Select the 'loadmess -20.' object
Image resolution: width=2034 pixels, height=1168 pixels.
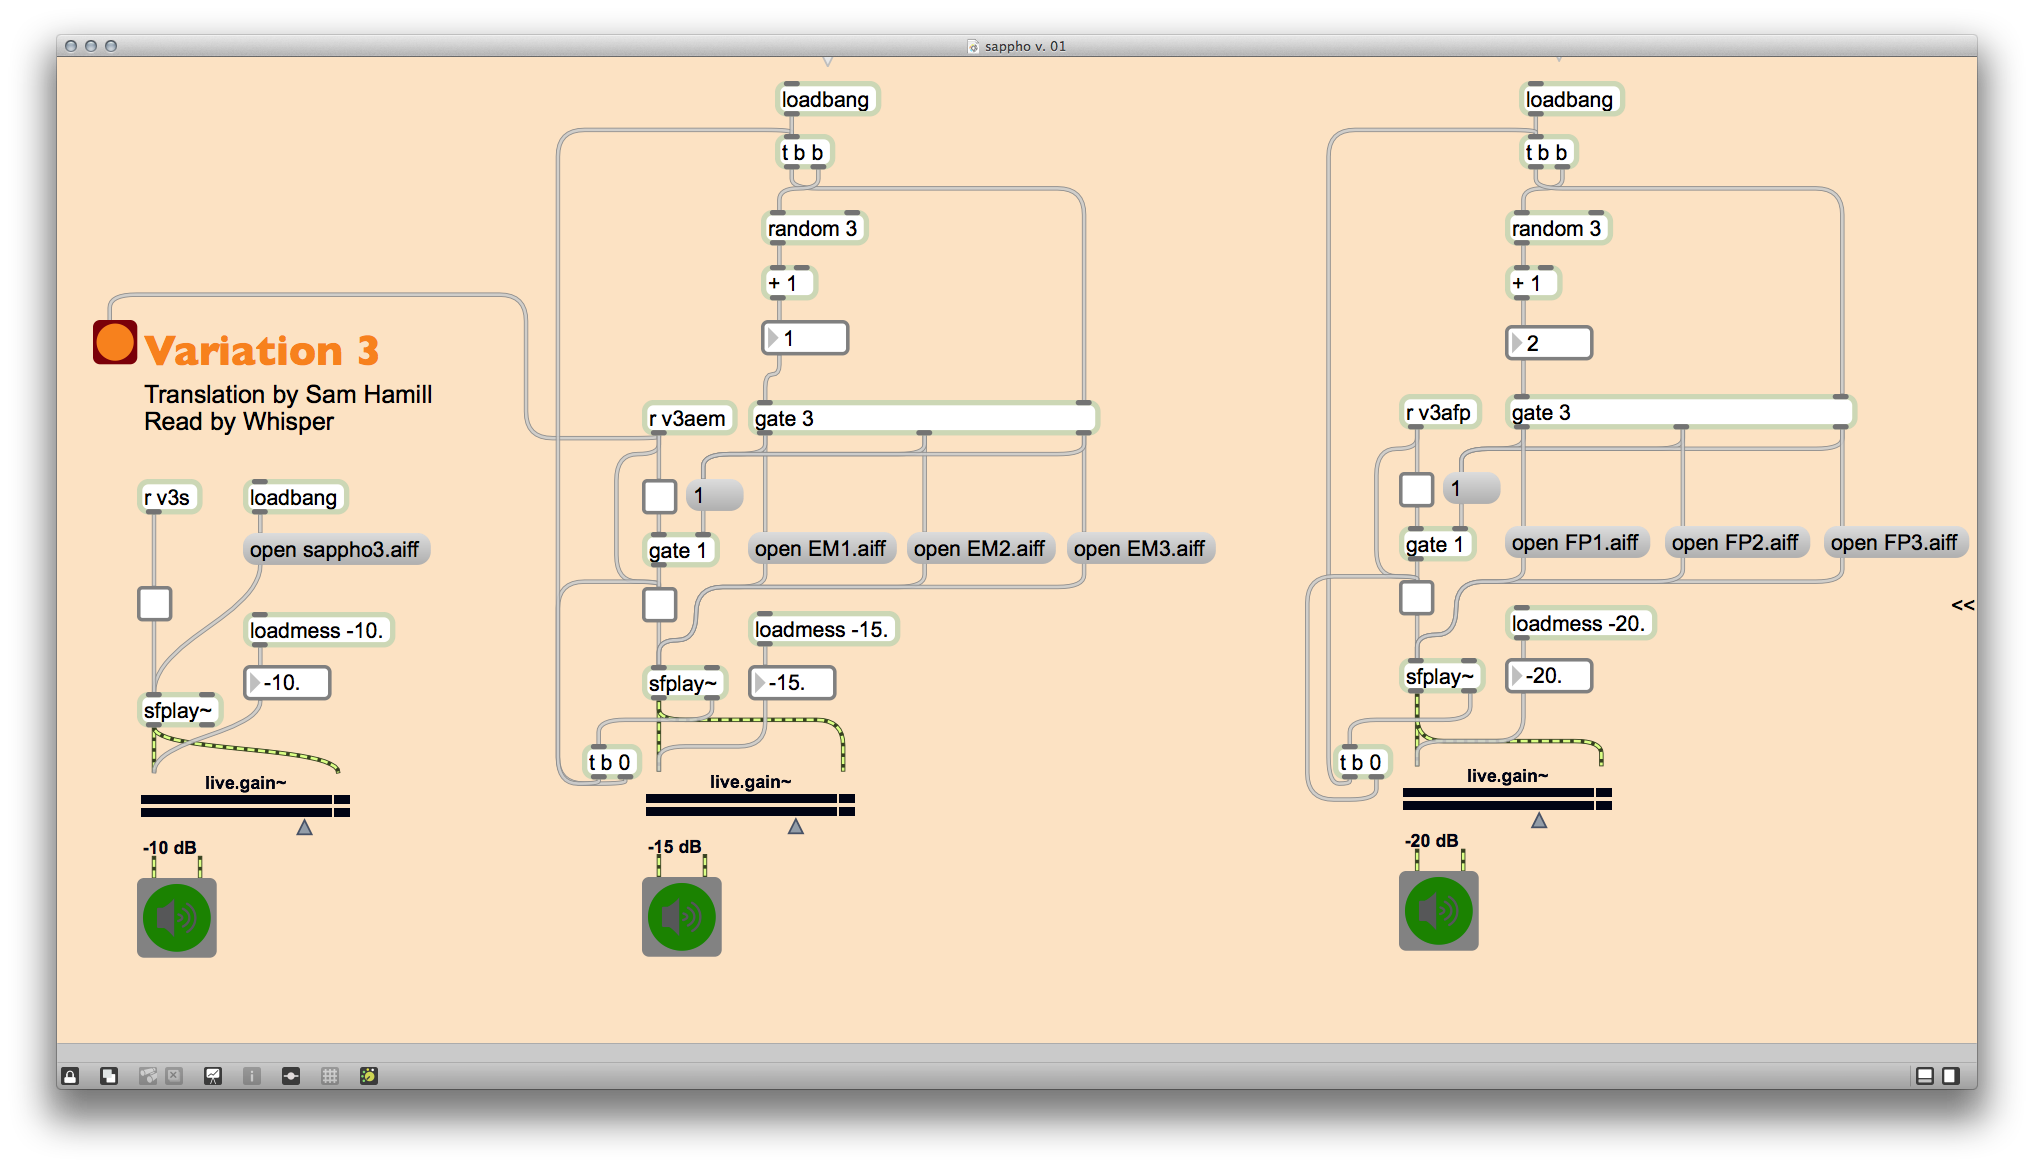click(x=1579, y=624)
